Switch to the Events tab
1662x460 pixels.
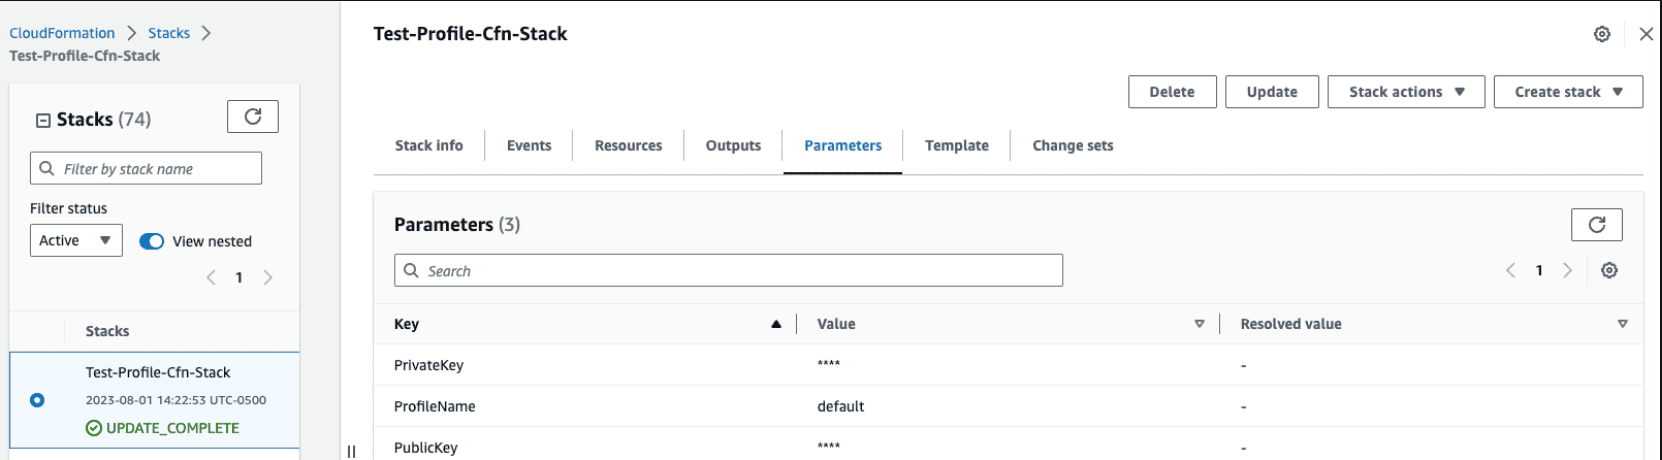528,146
